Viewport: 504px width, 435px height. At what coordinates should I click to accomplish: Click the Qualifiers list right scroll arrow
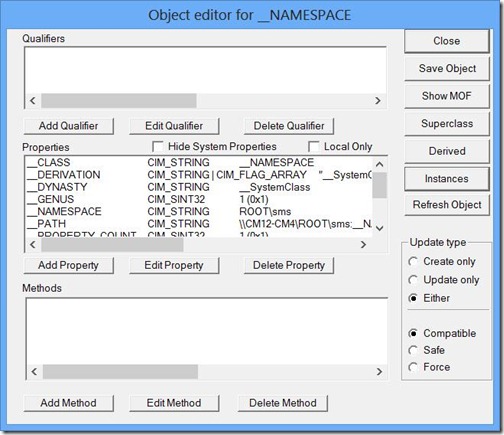tap(378, 101)
